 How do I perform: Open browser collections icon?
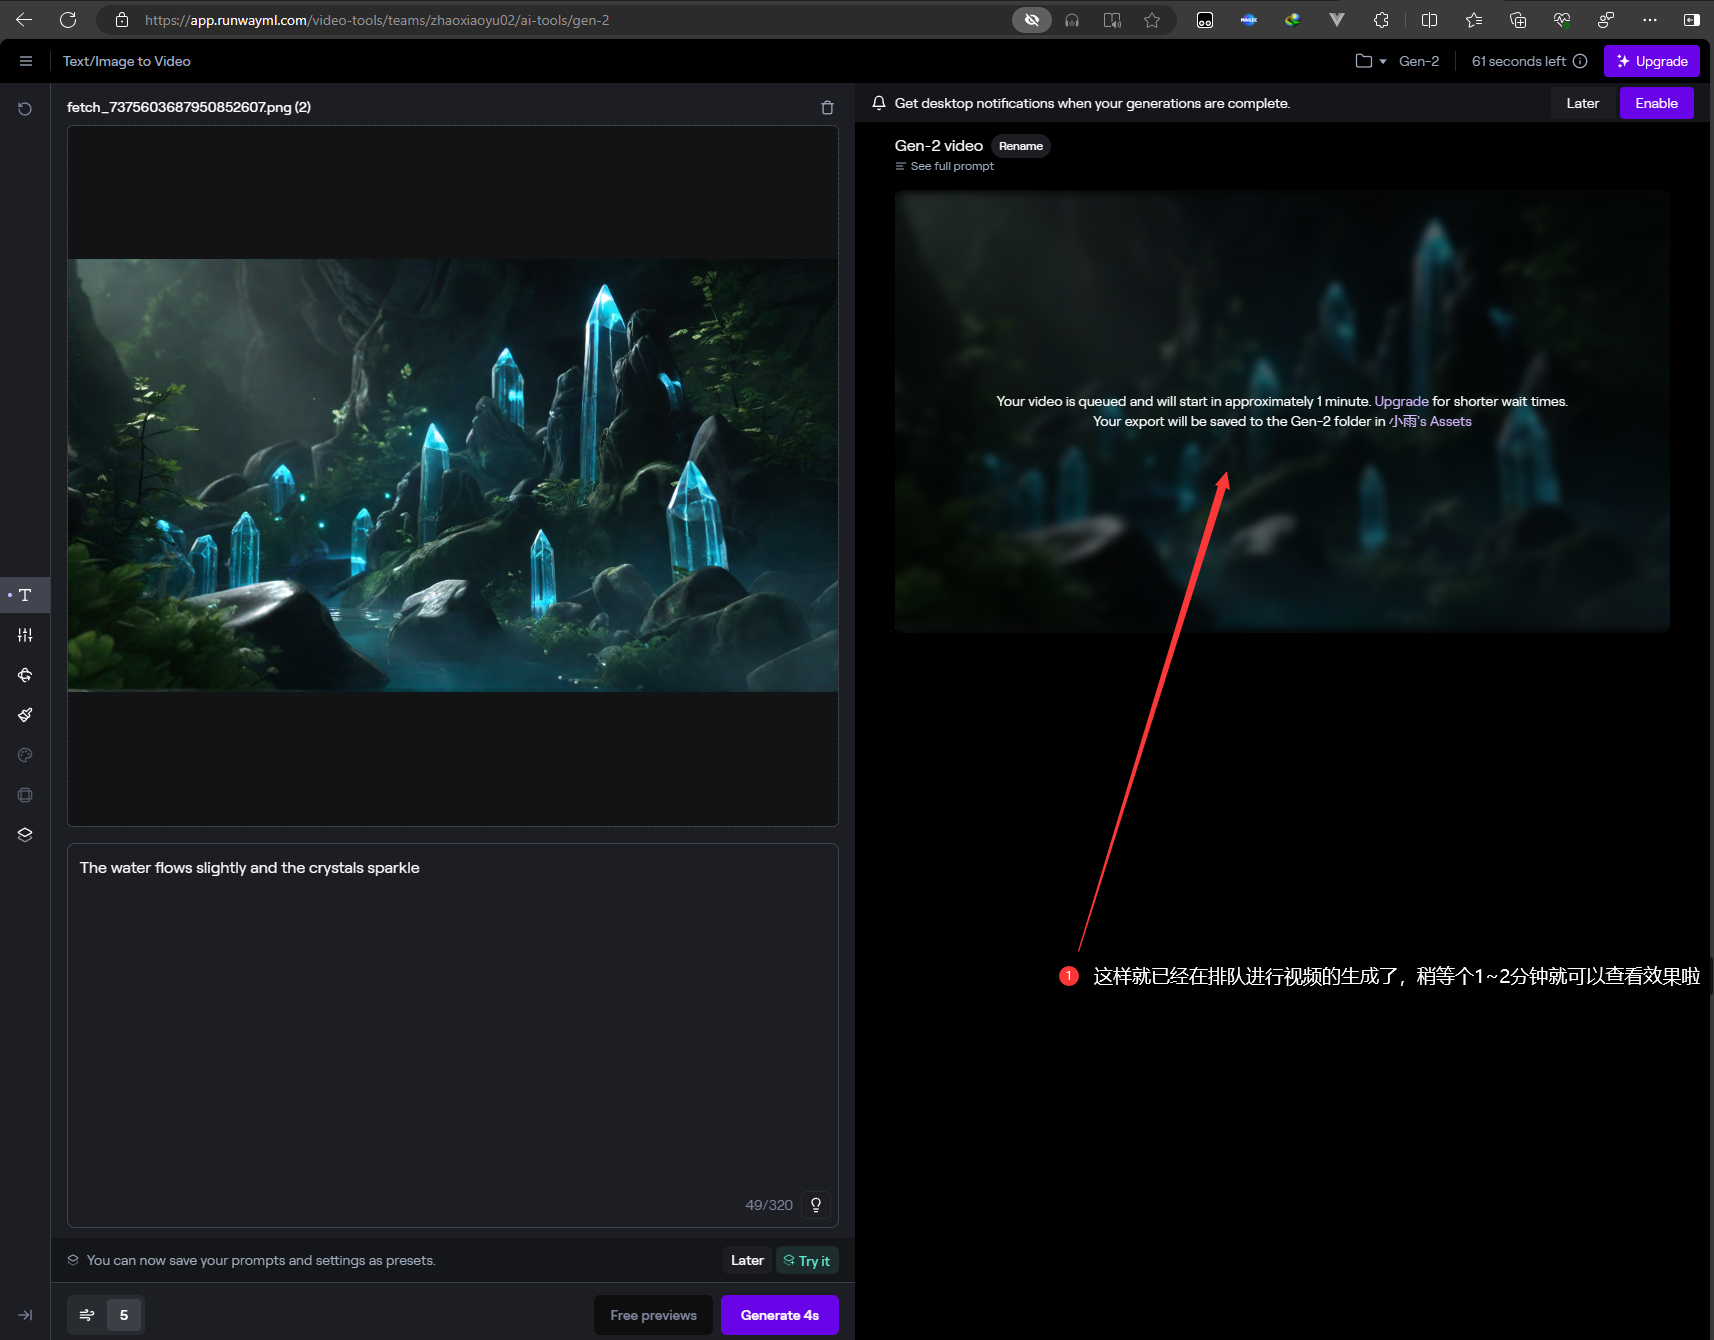[x=1518, y=20]
